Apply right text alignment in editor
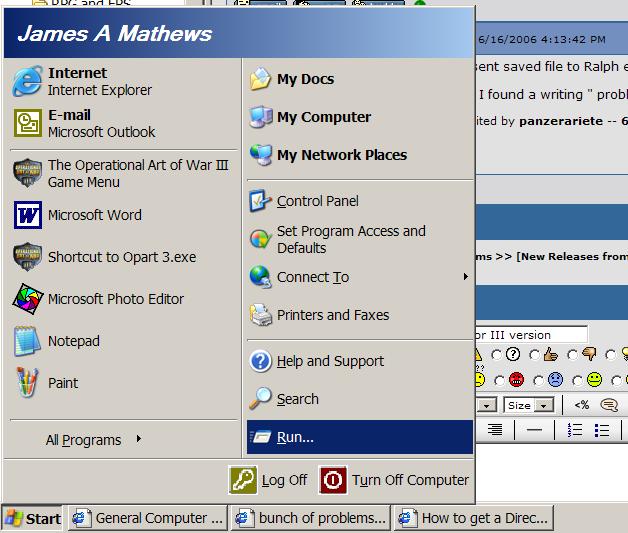The height and width of the screenshot is (533, 628). click(x=495, y=430)
